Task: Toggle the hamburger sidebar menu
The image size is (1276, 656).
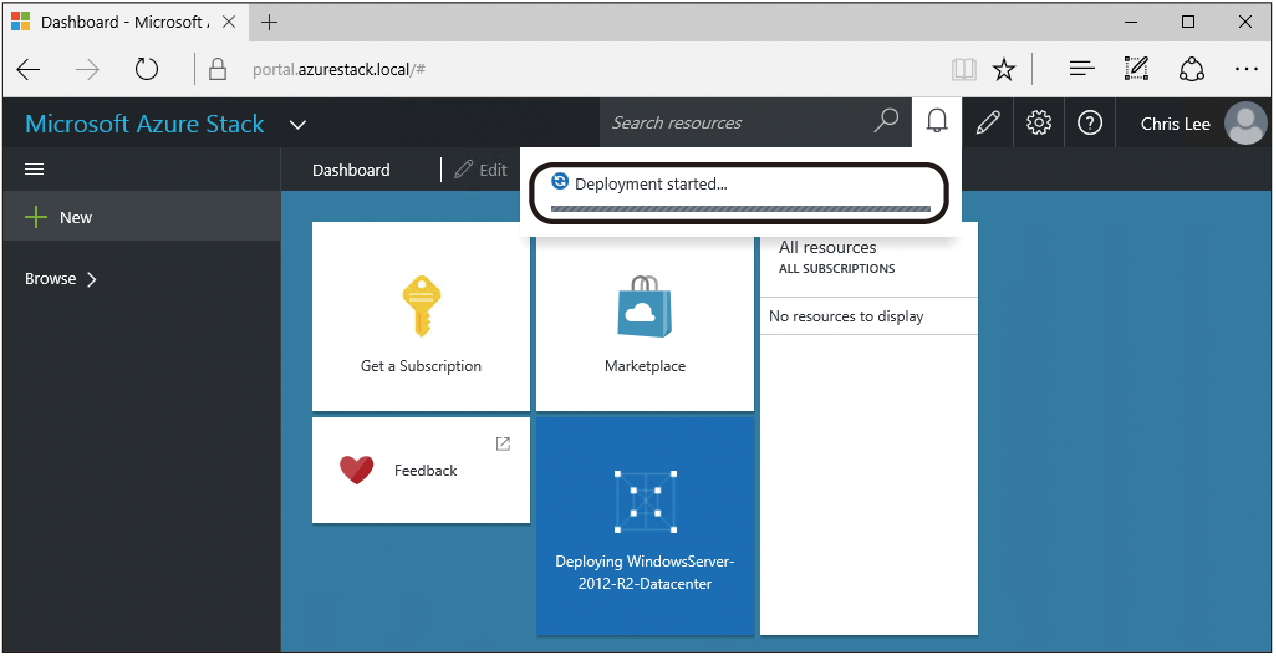Action: (x=35, y=170)
